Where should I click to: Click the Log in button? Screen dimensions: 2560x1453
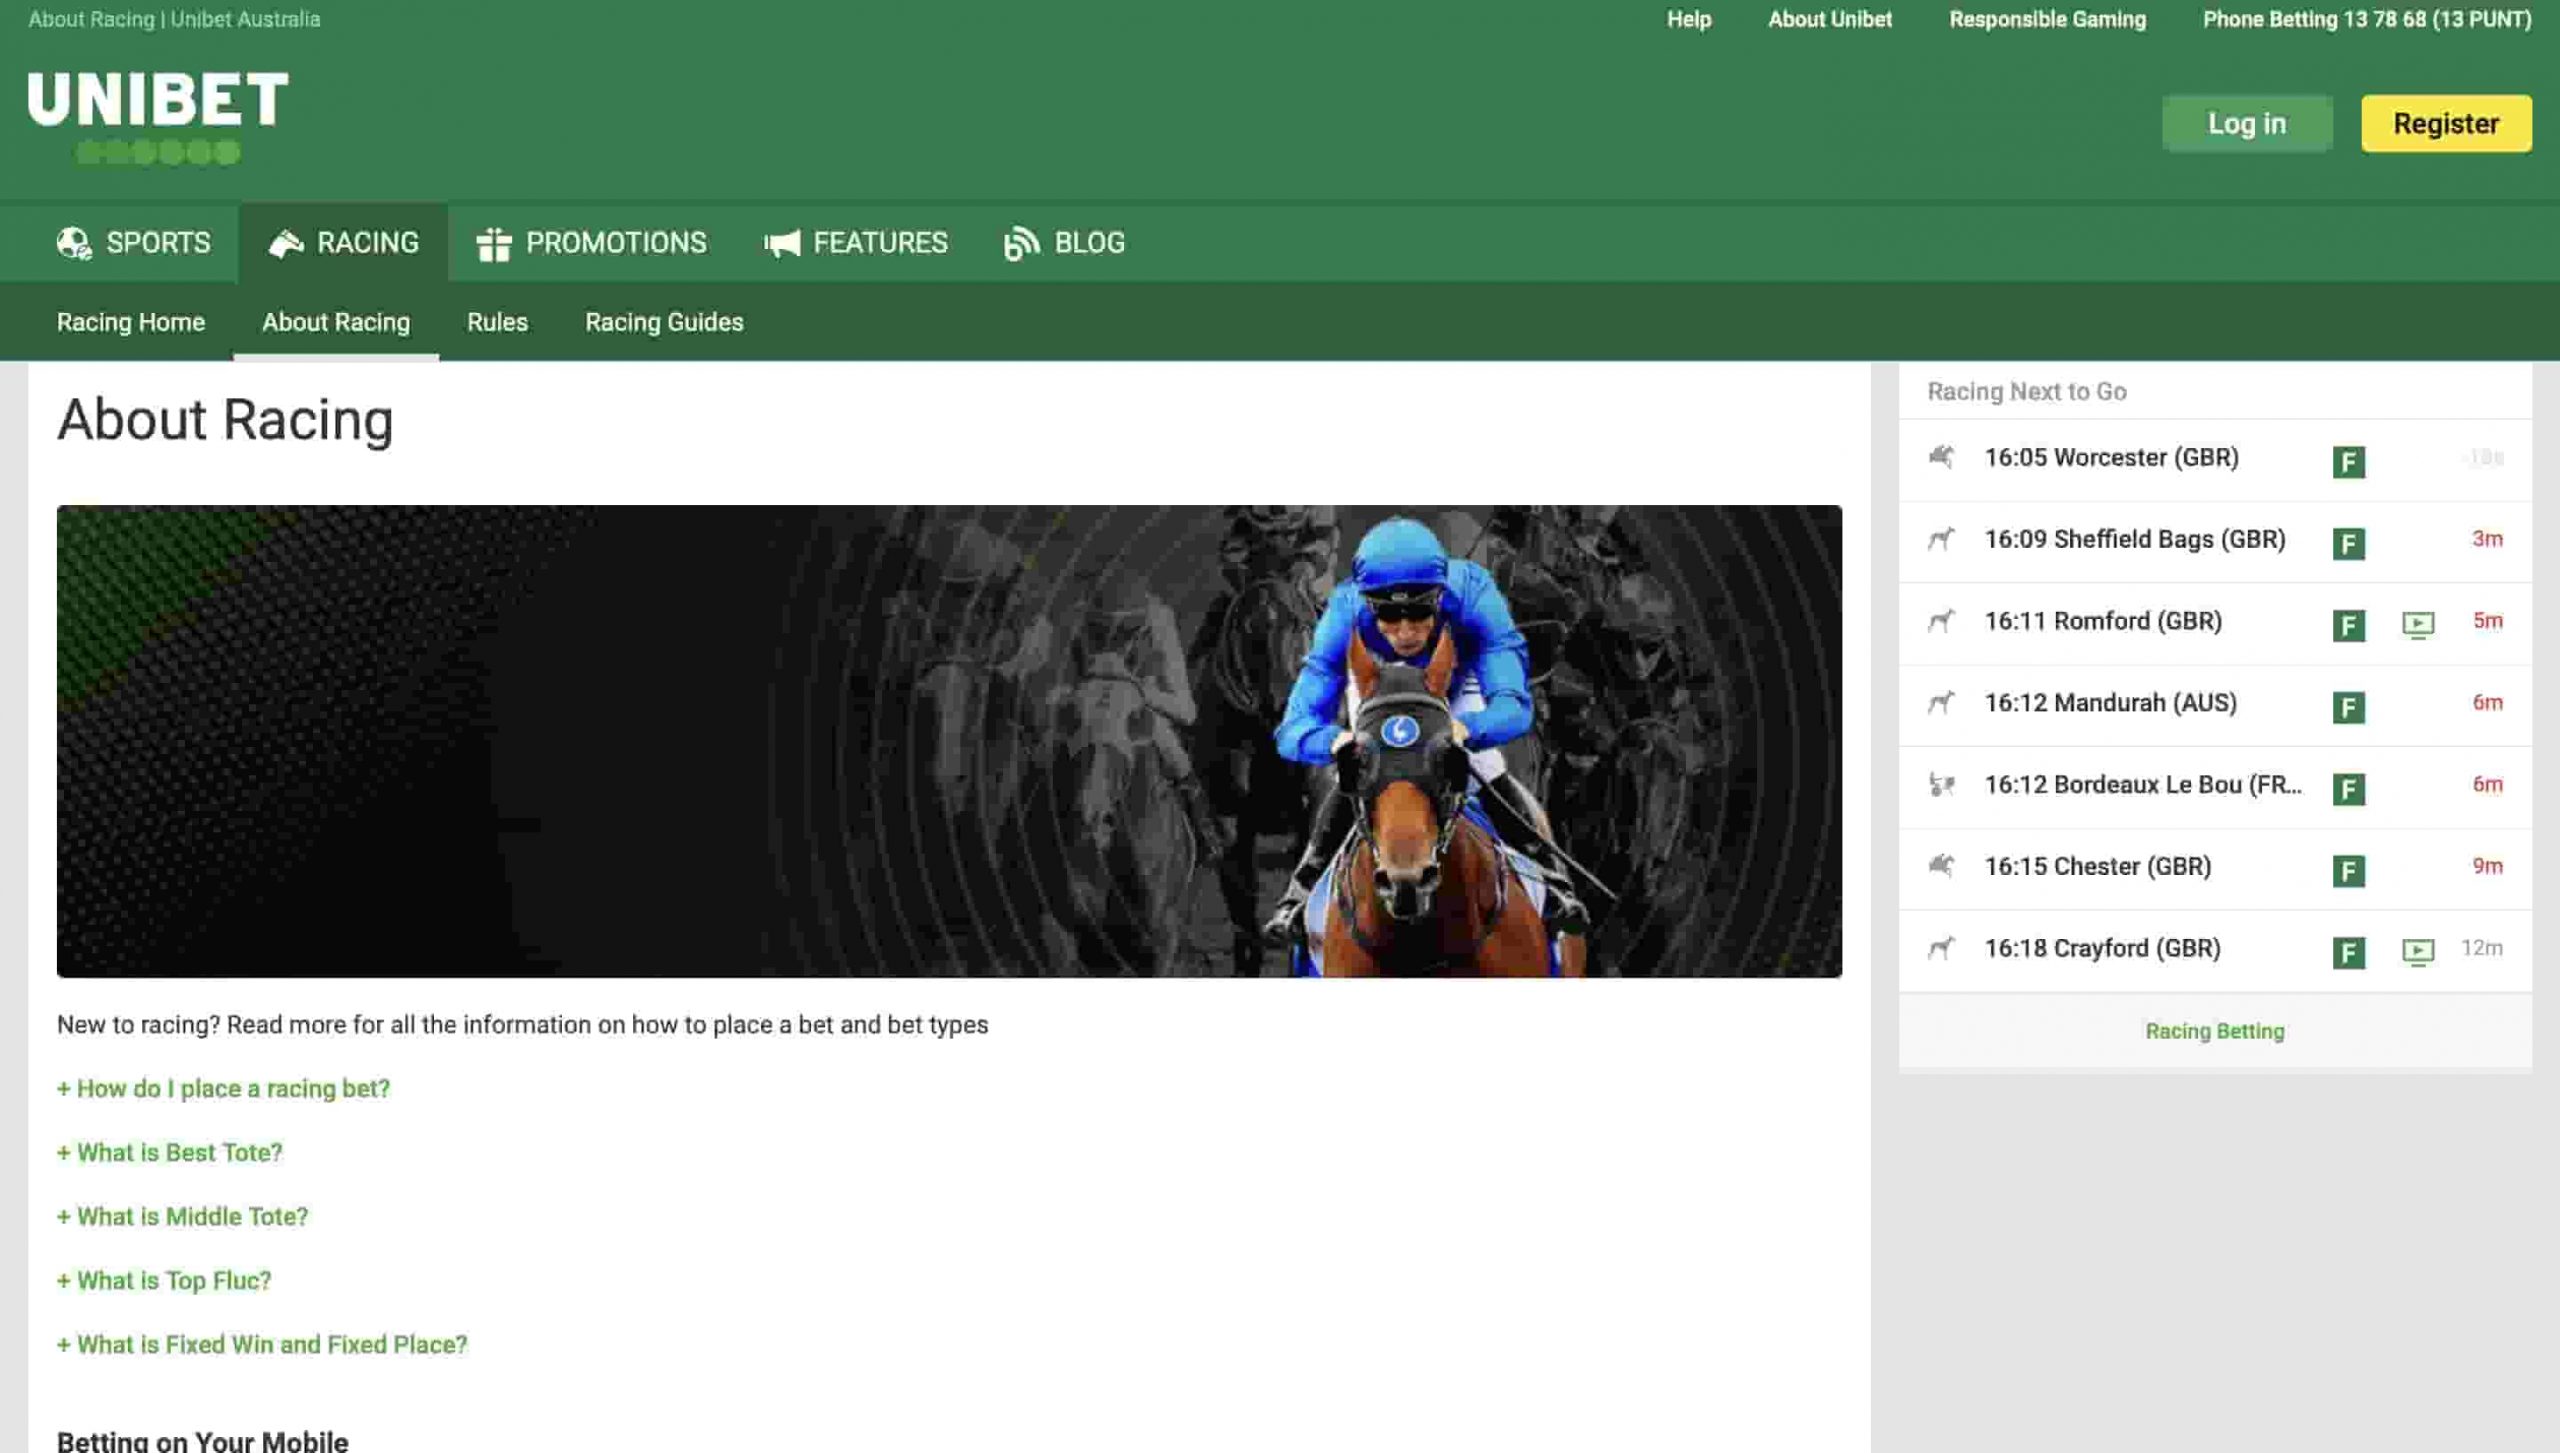click(2247, 123)
